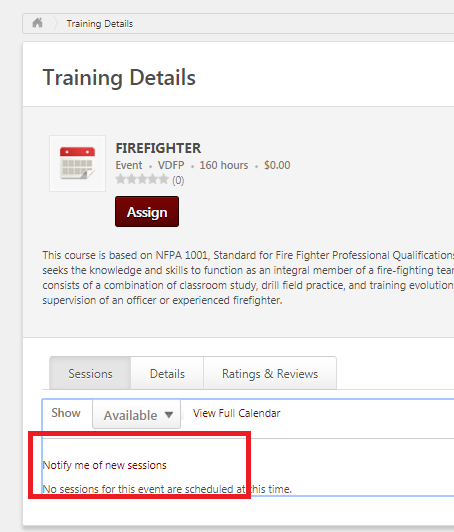Open the Details tab
The height and width of the screenshot is (532, 454).
pyautogui.click(x=167, y=373)
